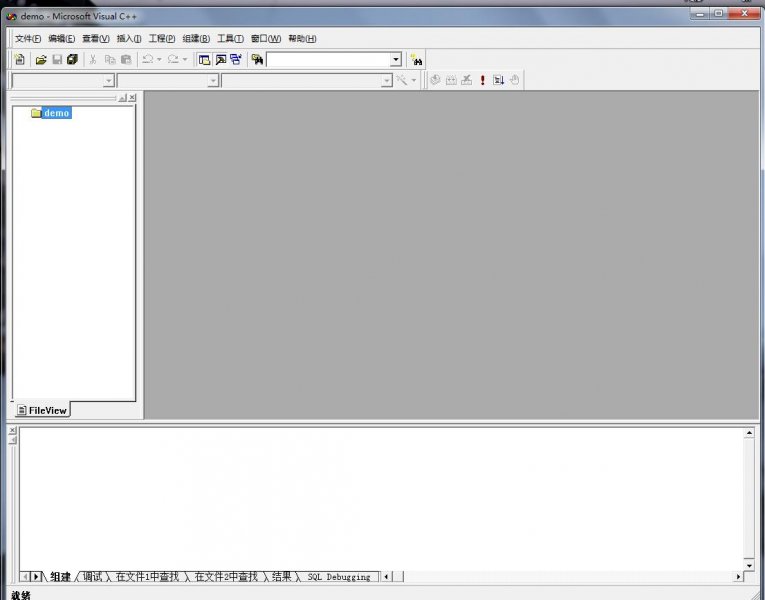Click the Open file folder icon
The image size is (765, 600).
pyautogui.click(x=41, y=60)
